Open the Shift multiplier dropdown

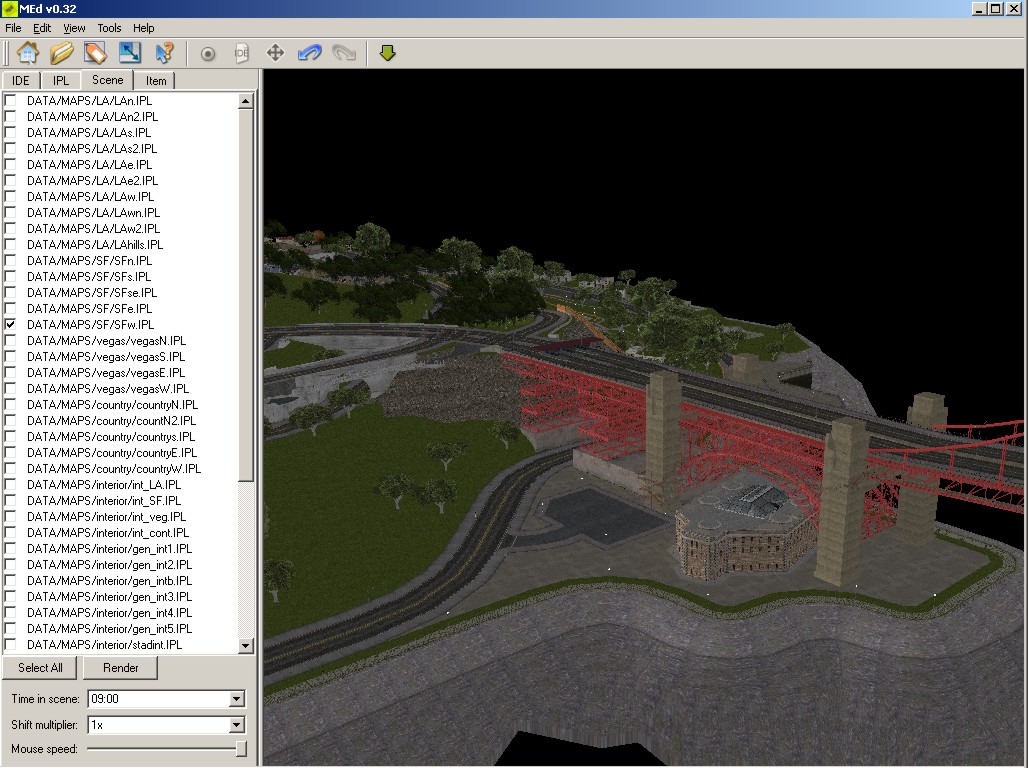[x=237, y=725]
